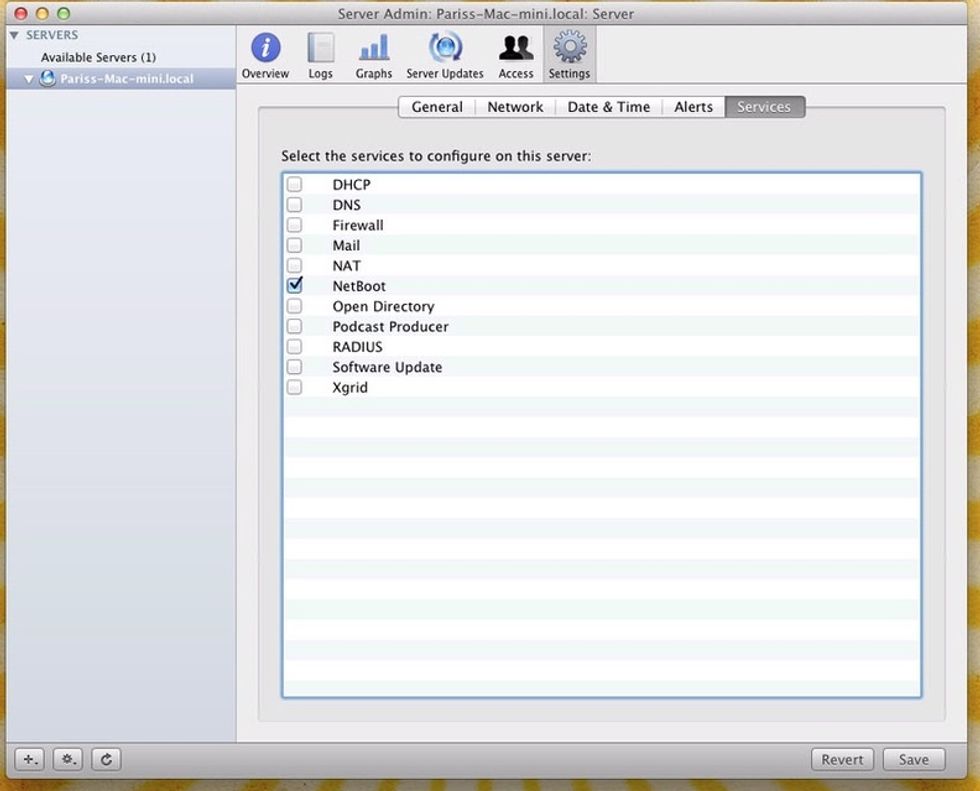Show the Graphs view
Viewport: 980px width, 791px height.
[373, 55]
